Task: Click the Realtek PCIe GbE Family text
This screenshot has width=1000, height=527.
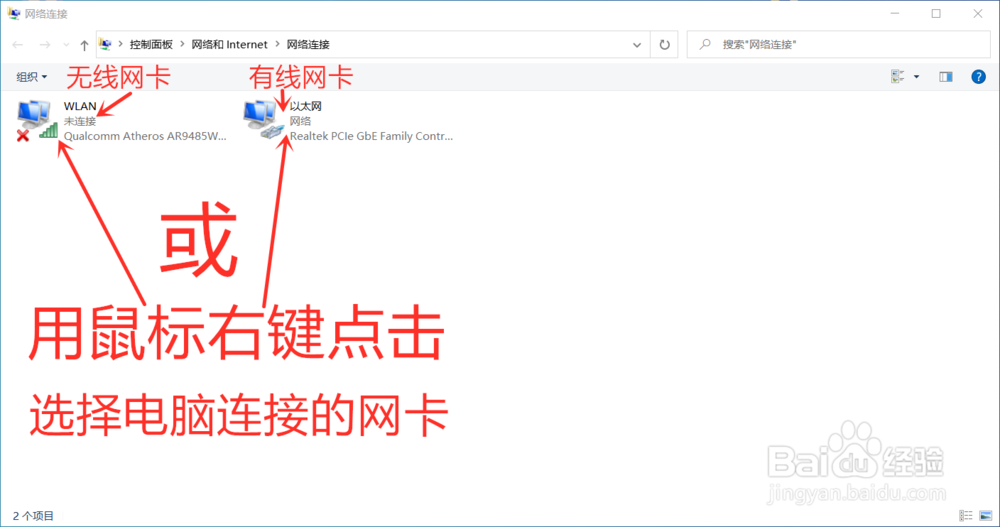Action: coord(371,136)
